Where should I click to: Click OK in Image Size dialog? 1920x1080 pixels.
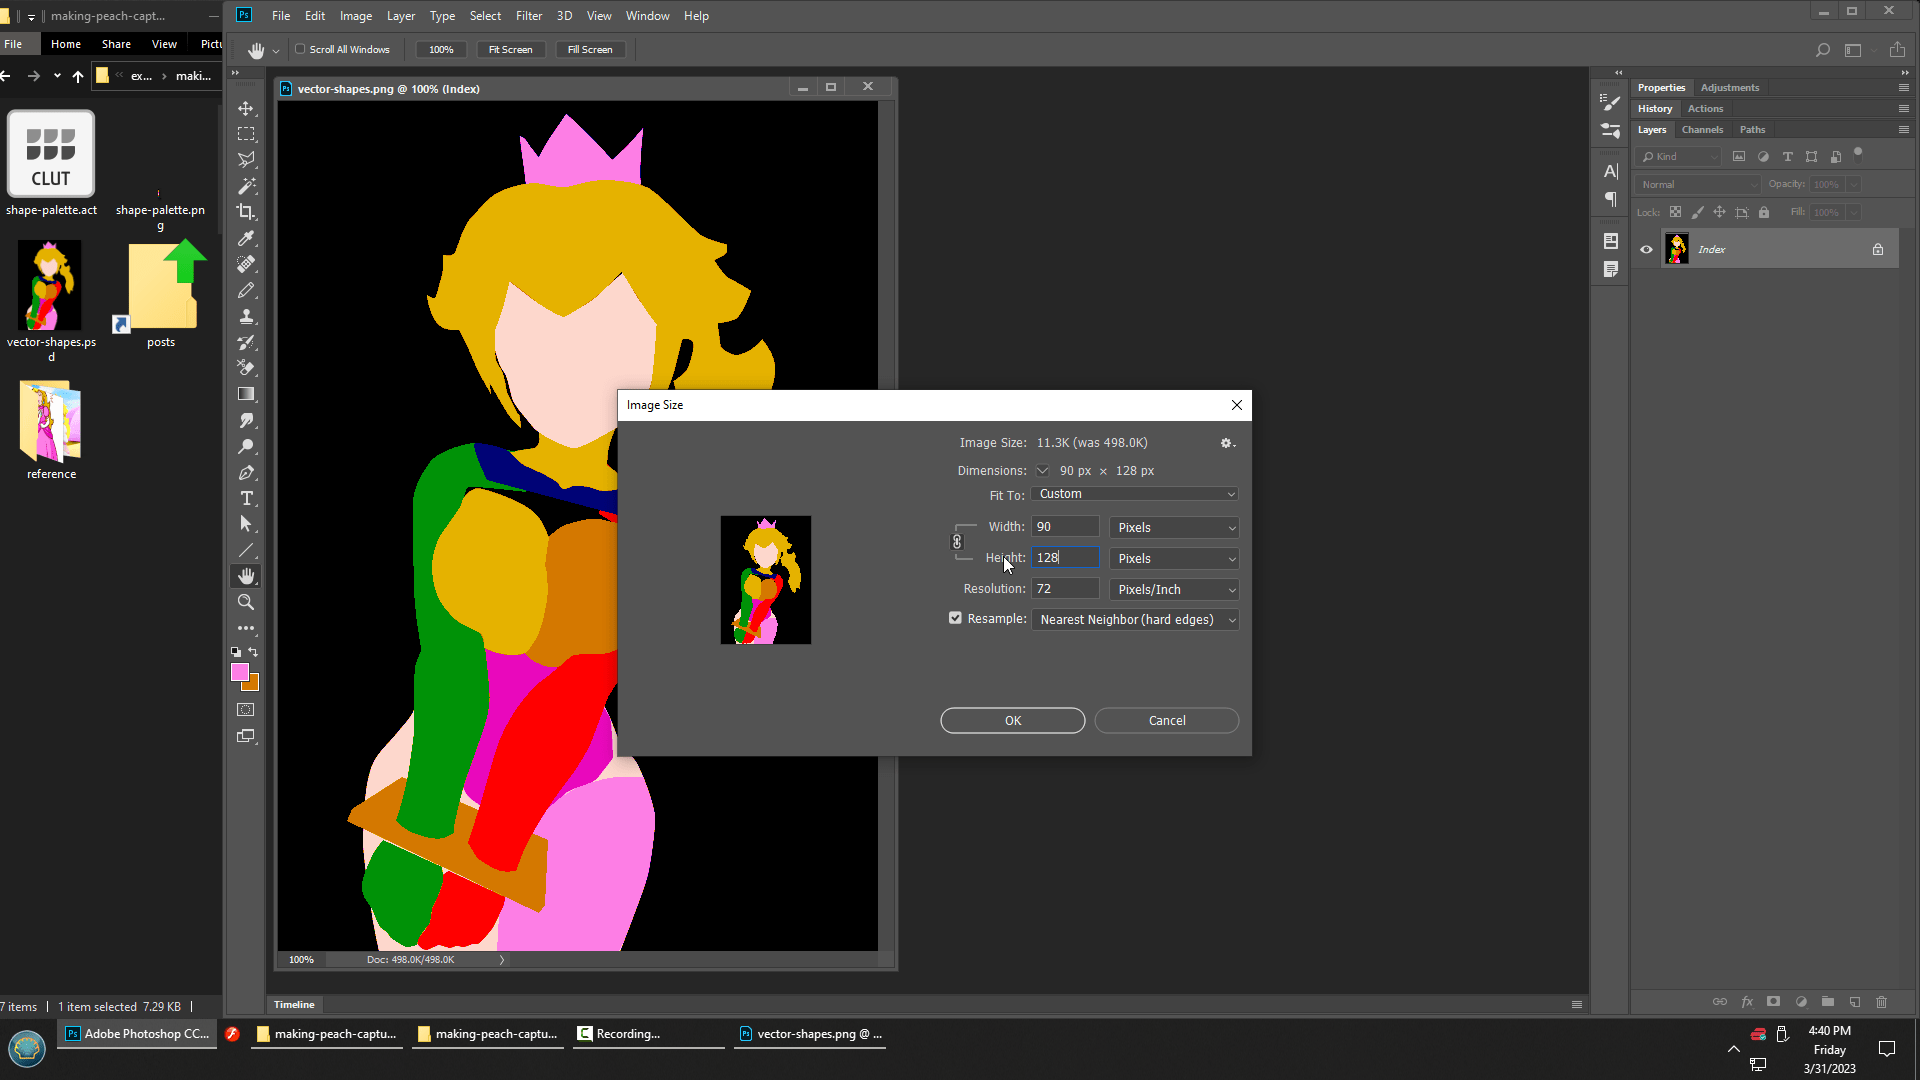click(x=1012, y=720)
